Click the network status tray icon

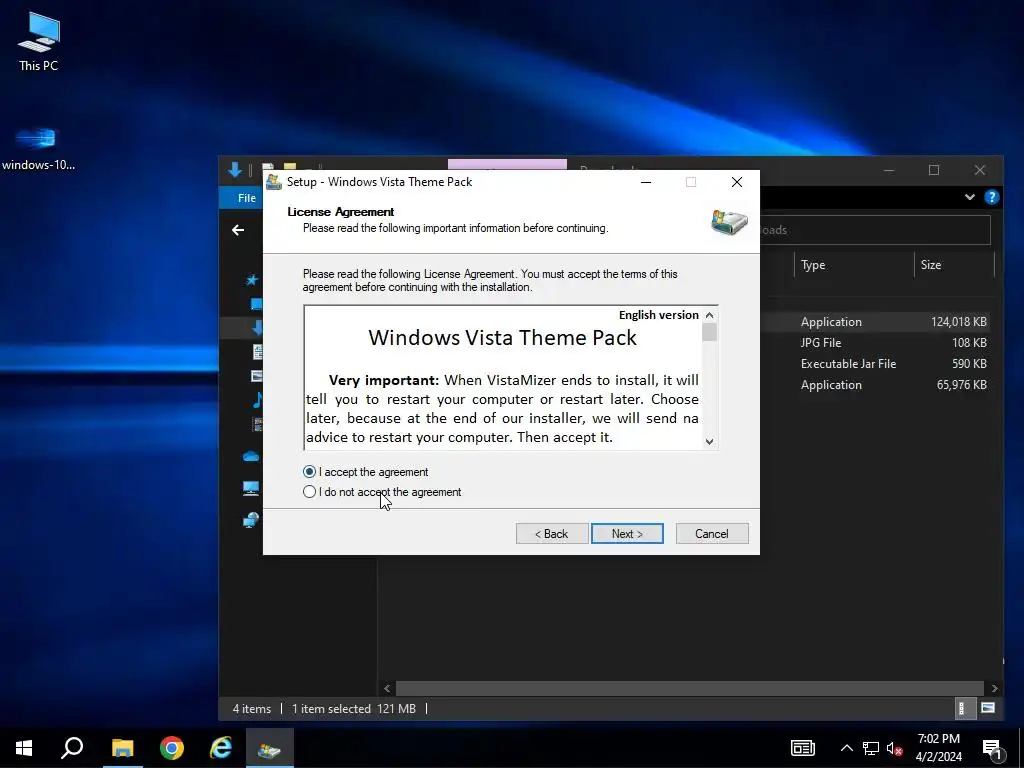pyautogui.click(x=871, y=748)
